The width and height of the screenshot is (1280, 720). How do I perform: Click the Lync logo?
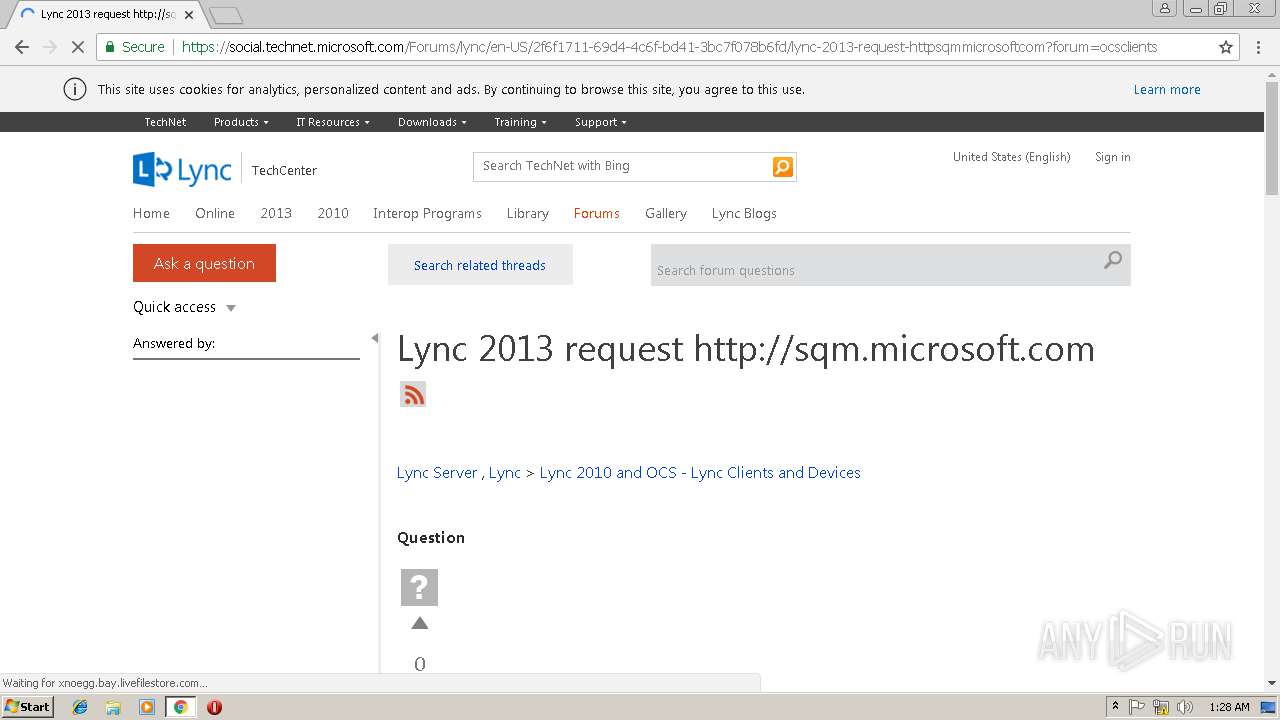[182, 170]
